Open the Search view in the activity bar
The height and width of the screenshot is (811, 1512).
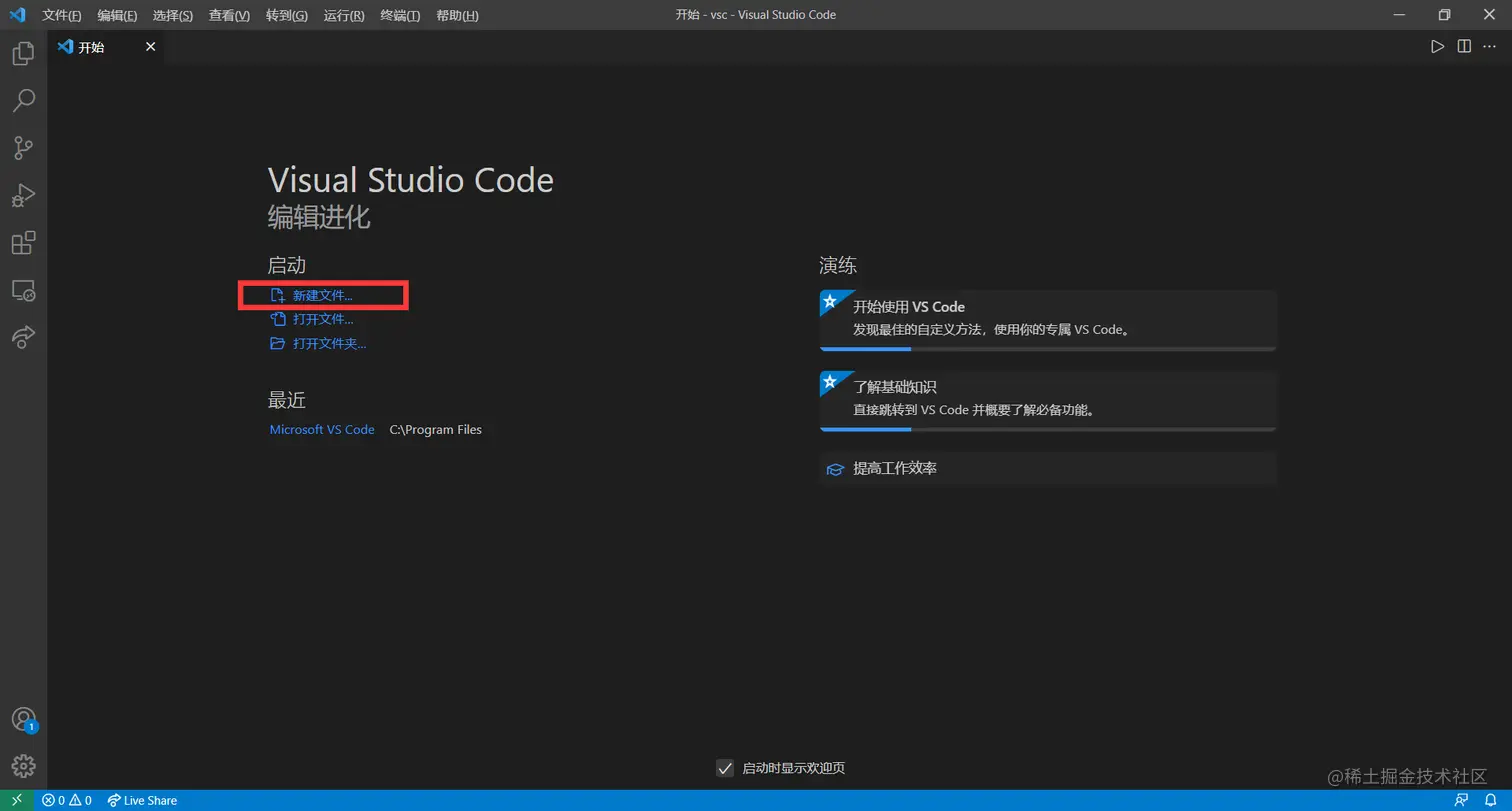point(23,100)
